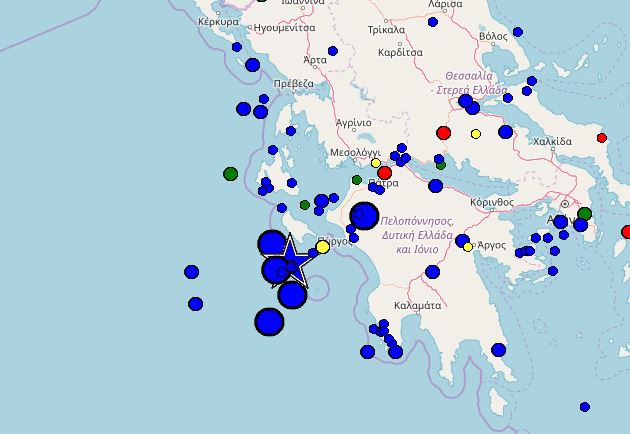Click the blue marker right of Βόλος
Viewport: 630px width, 434px height.
point(517,32)
